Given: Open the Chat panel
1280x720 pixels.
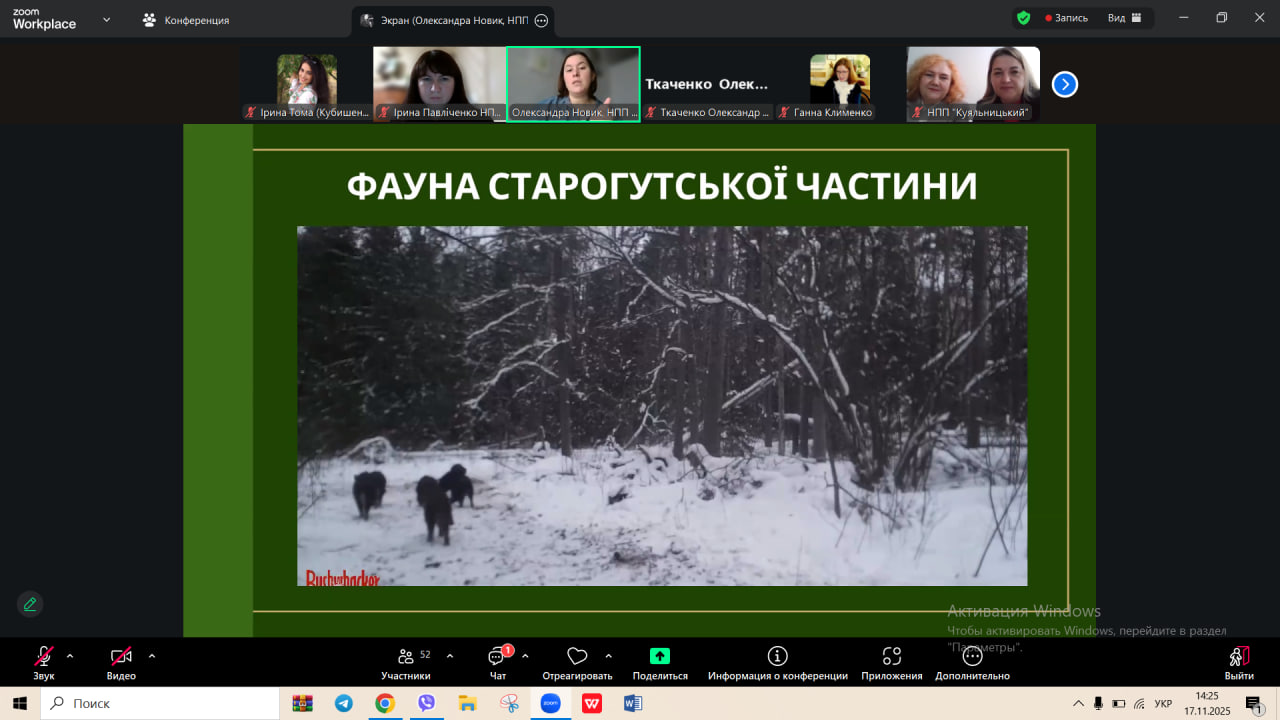Looking at the screenshot, I should point(497,657).
